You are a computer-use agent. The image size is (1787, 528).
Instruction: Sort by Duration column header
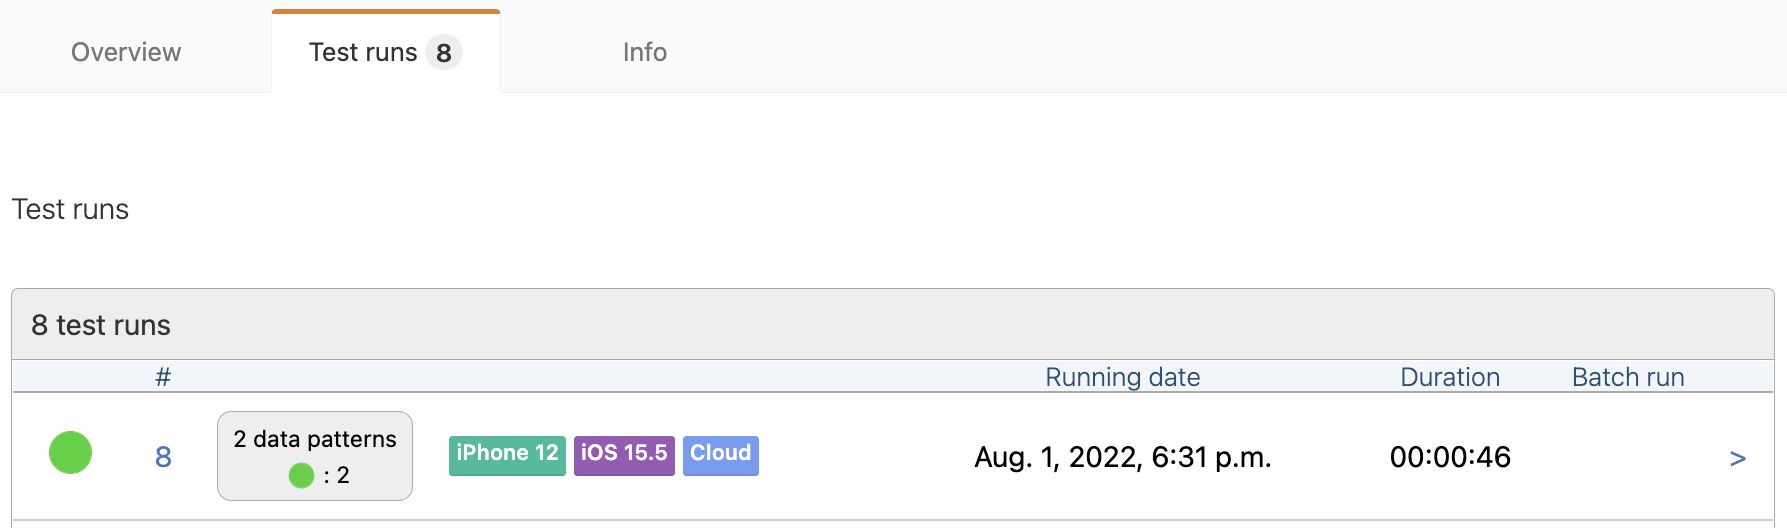click(1450, 377)
